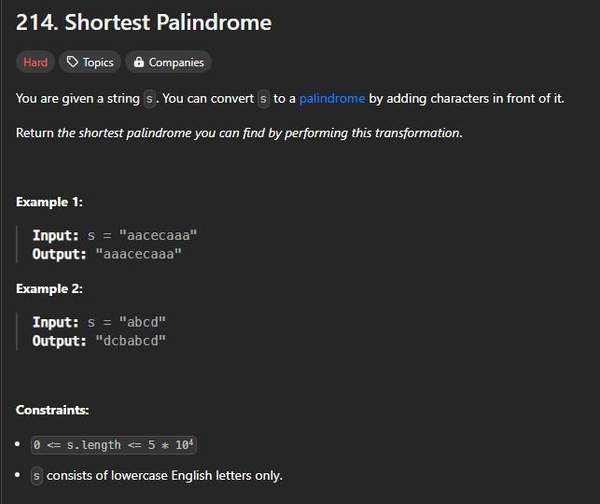Click the "214. Shortest Palindrome" title
The width and height of the screenshot is (600, 504).
(x=143, y=22)
